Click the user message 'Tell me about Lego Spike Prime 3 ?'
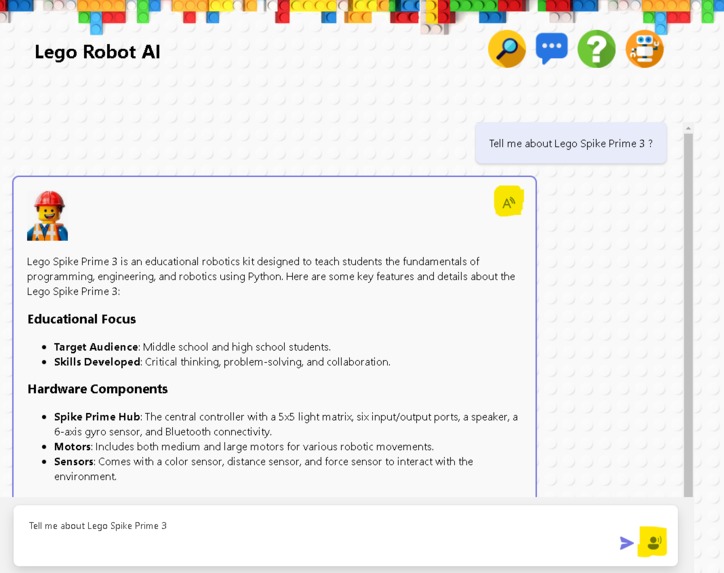Viewport: 724px width, 573px height. [x=571, y=144]
